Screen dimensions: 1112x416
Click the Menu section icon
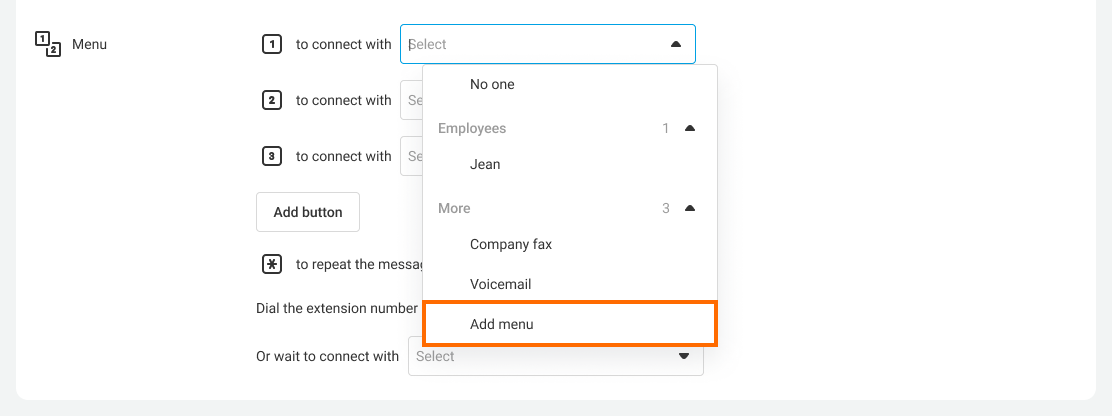[48, 44]
